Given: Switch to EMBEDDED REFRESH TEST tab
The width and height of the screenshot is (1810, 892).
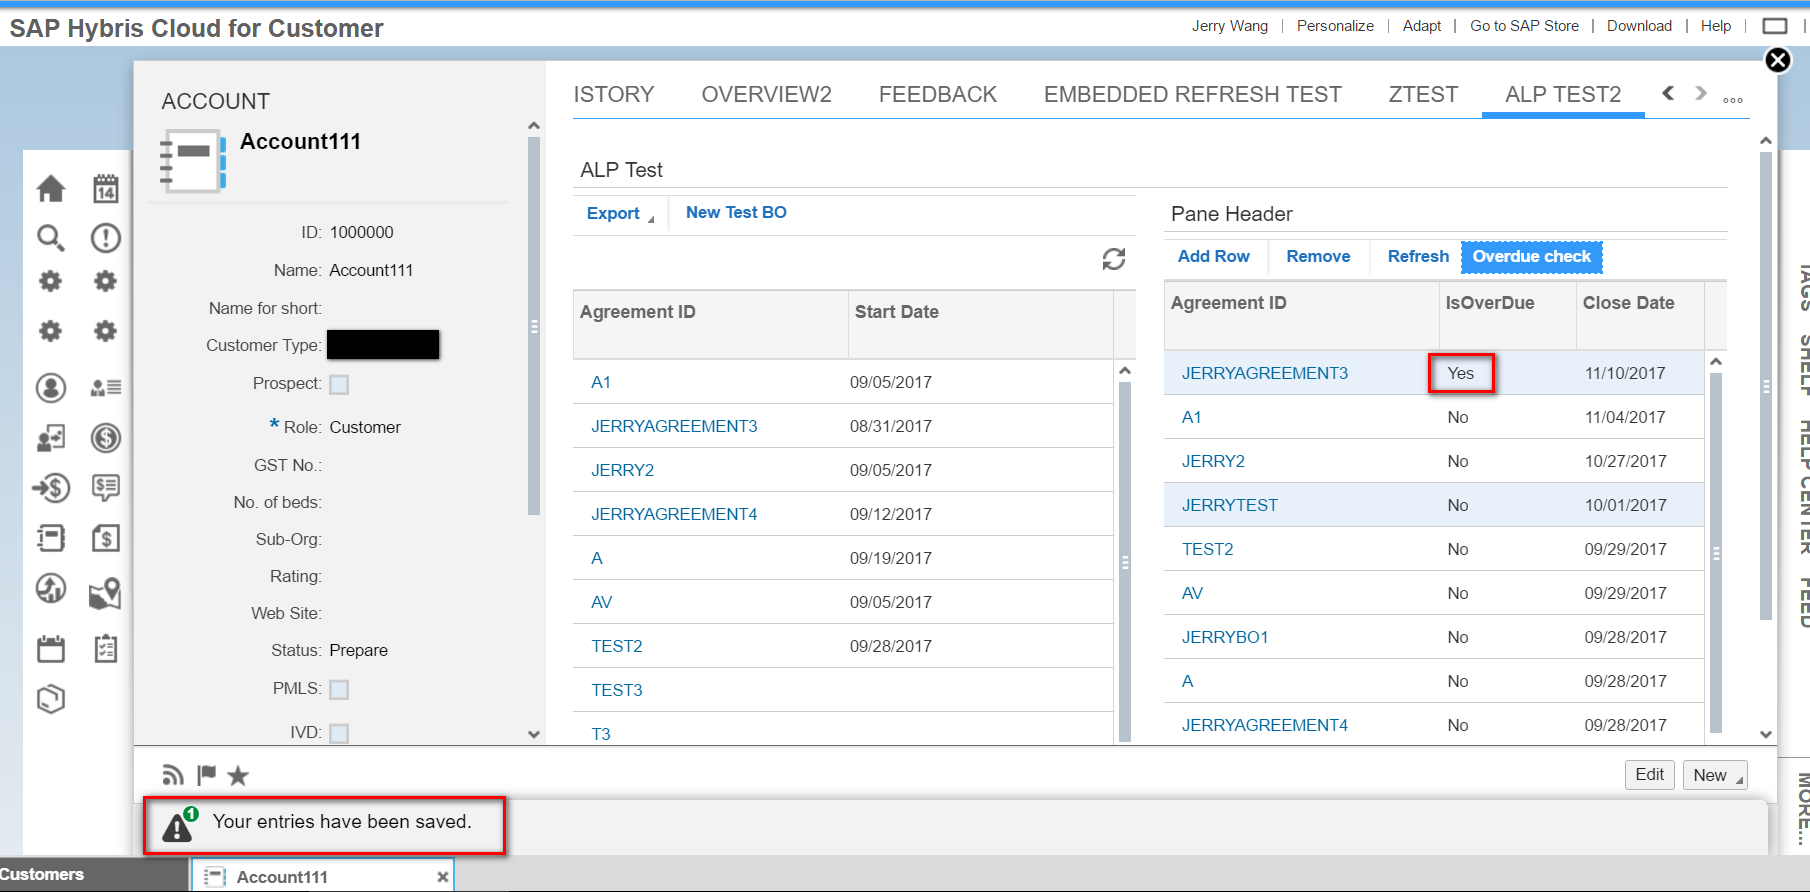Looking at the screenshot, I should point(1193,94).
